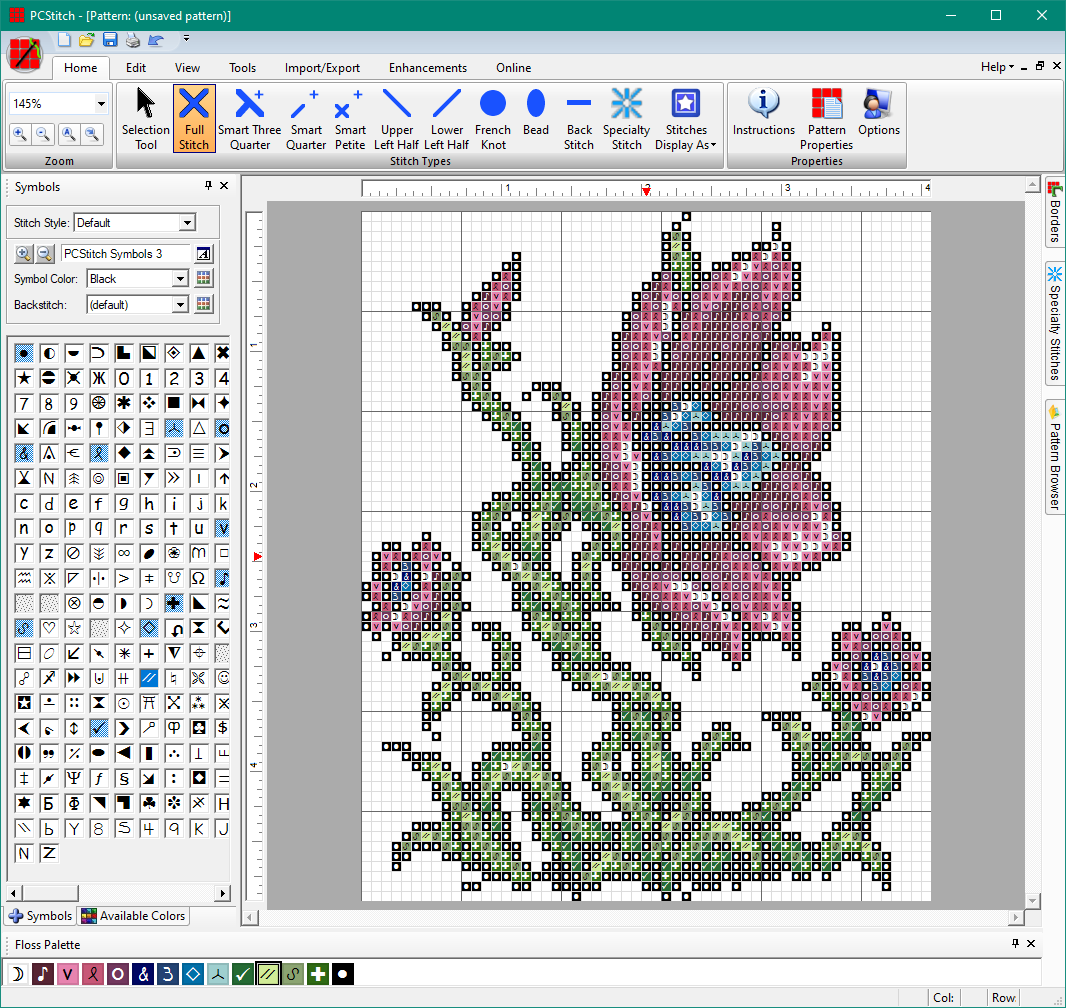
Task: Open the Import/Export menu
Action: (322, 68)
